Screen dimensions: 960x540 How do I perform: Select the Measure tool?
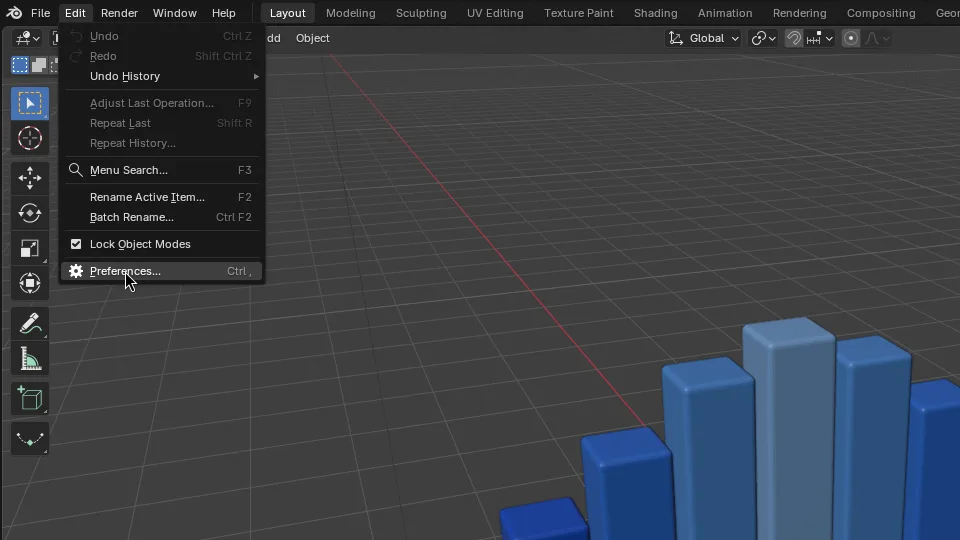tap(29, 359)
